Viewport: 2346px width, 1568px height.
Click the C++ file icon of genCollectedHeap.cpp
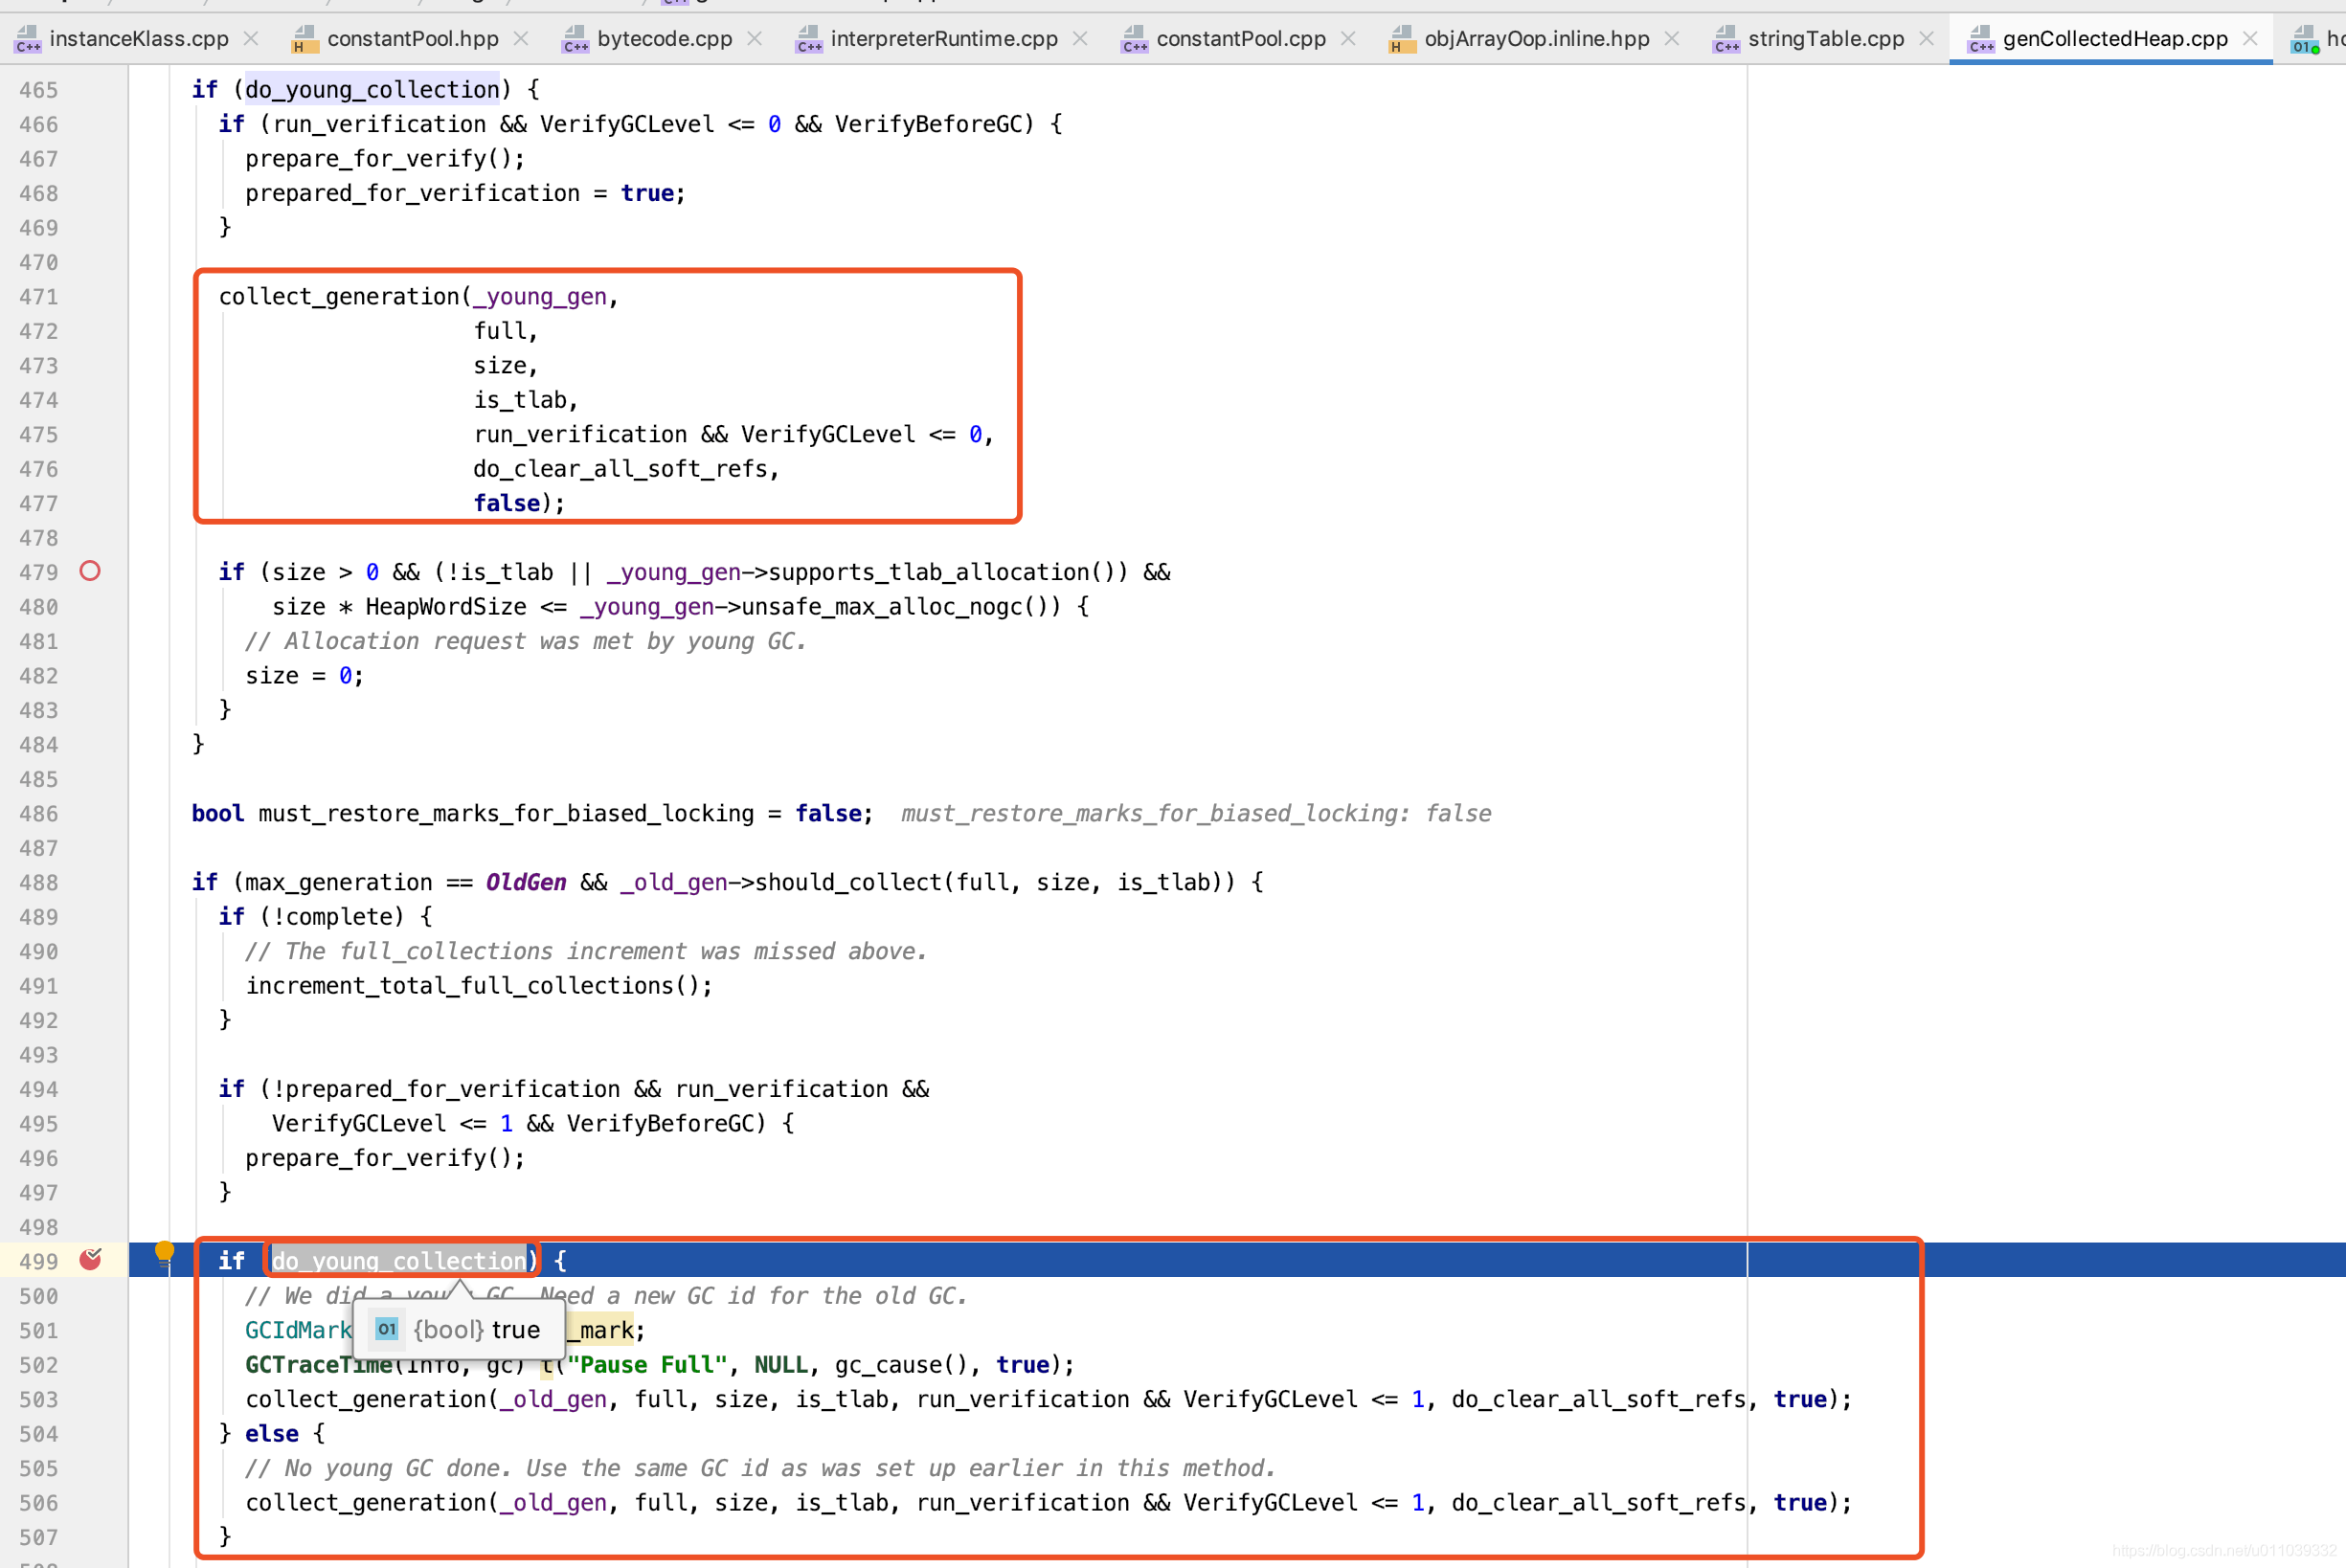click(x=1981, y=39)
